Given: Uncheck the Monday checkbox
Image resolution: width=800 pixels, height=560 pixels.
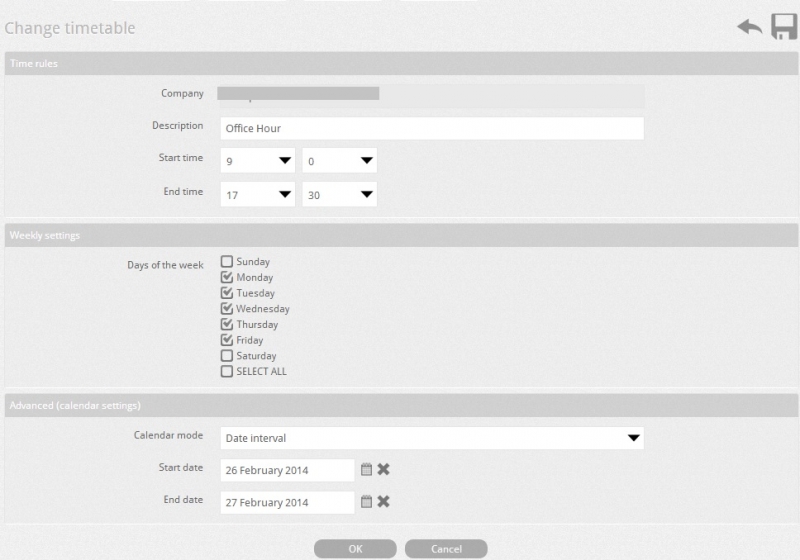Looking at the screenshot, I should [x=227, y=277].
